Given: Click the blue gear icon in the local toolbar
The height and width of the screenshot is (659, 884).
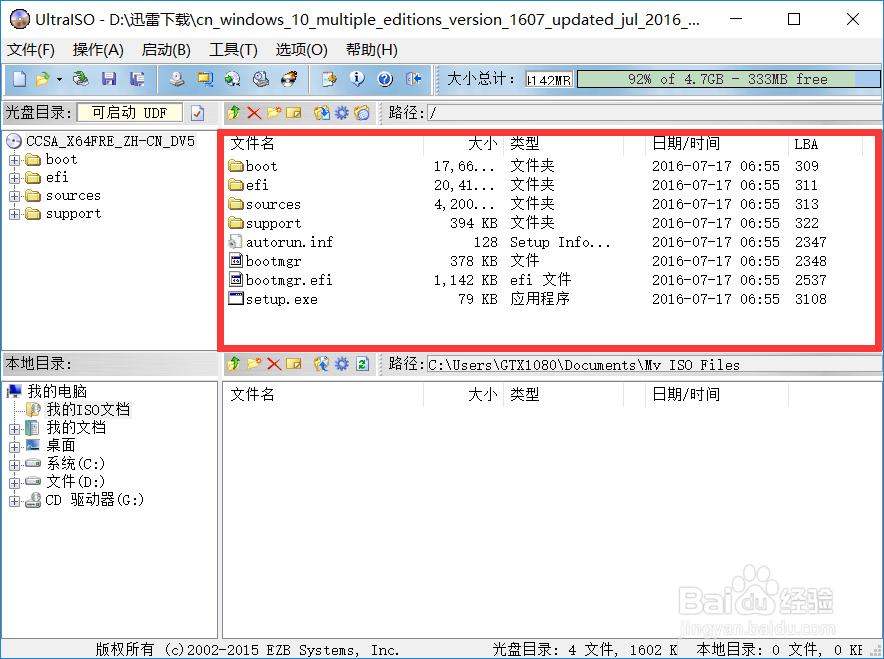Looking at the screenshot, I should pos(342,364).
